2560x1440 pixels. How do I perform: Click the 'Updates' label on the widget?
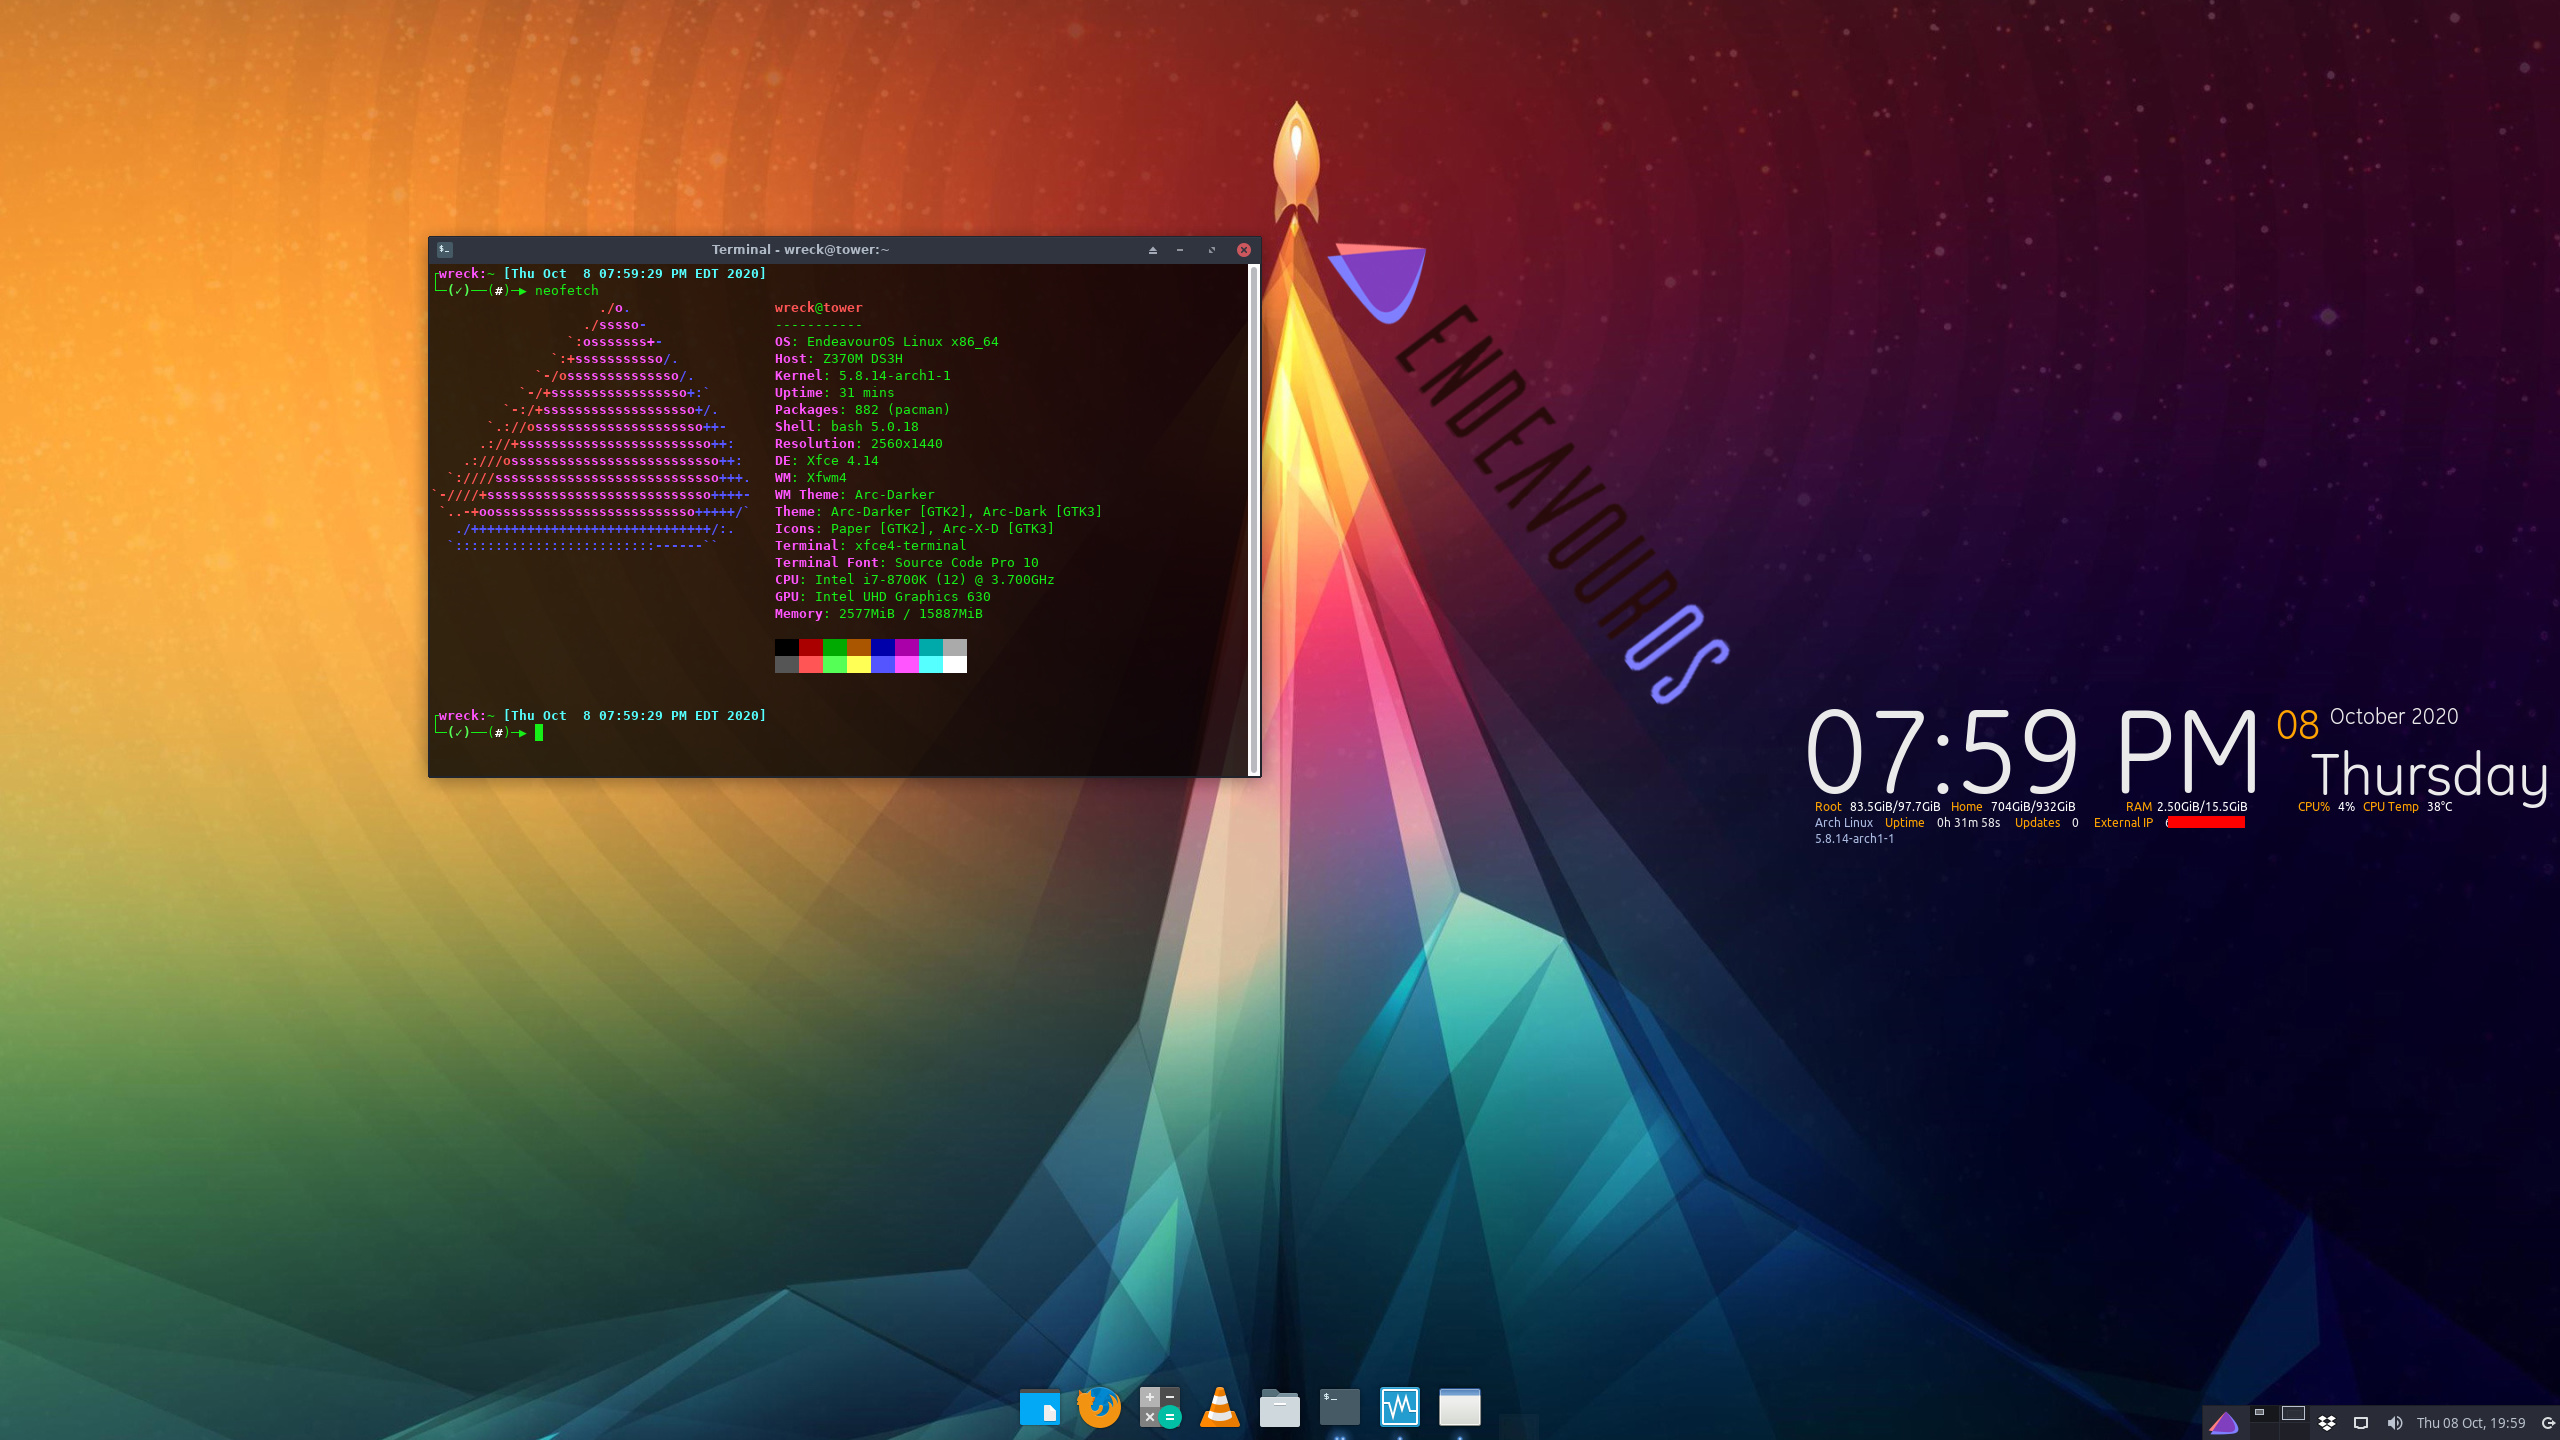2037,823
